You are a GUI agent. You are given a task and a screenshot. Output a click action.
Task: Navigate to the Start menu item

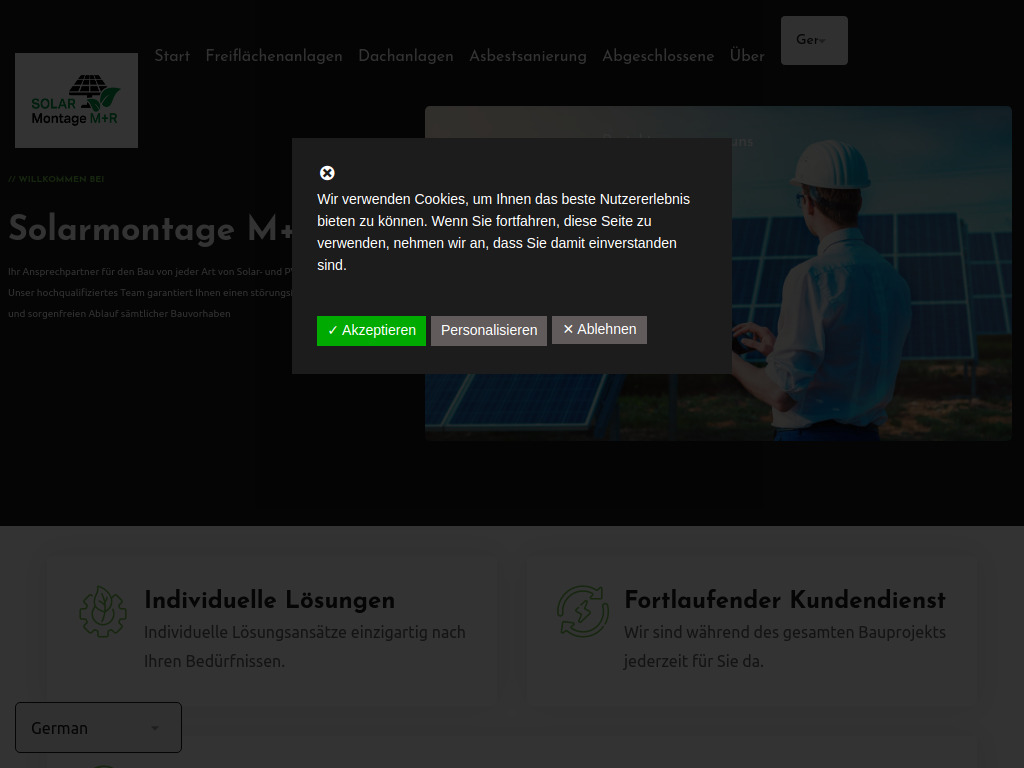coord(171,57)
